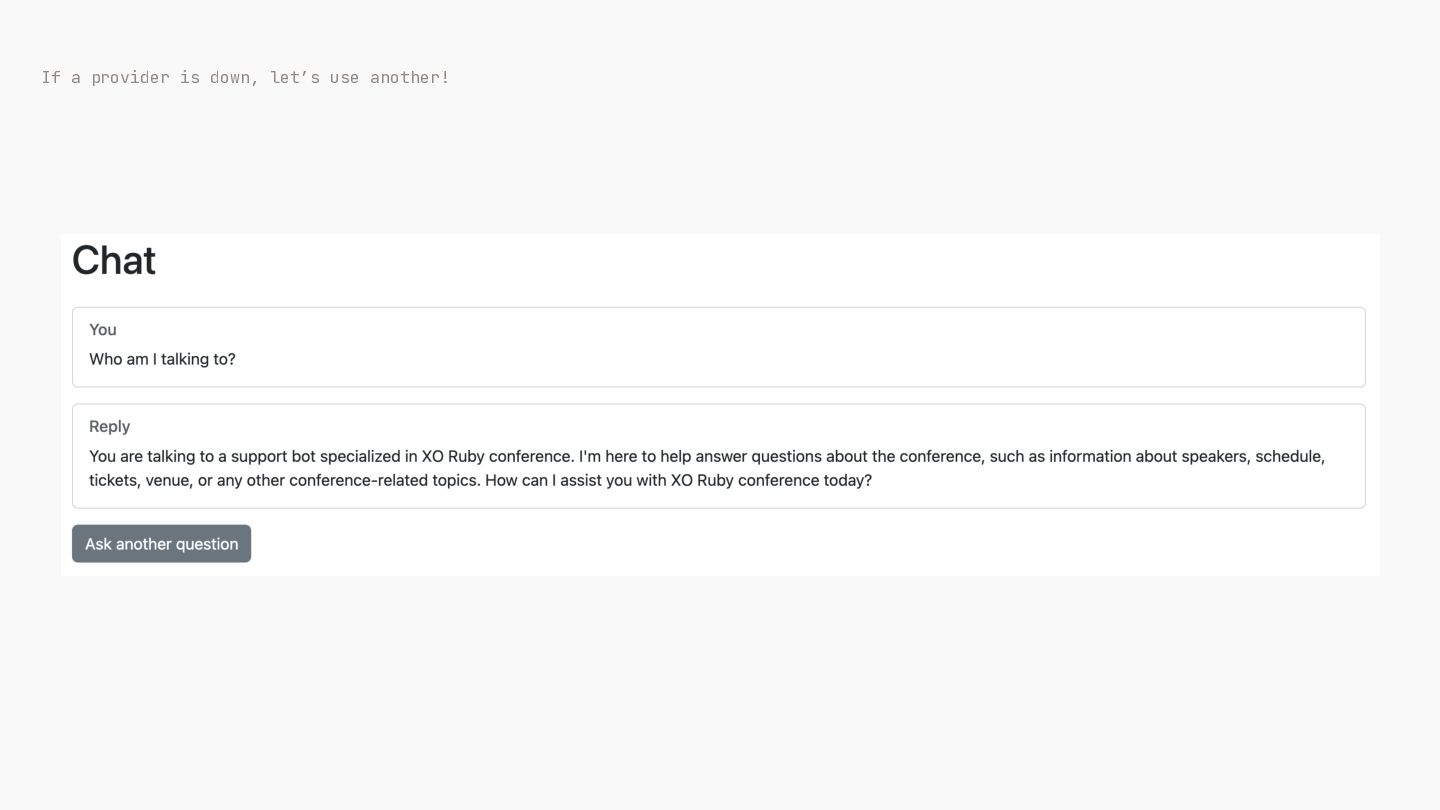The height and width of the screenshot is (810, 1440).
Task: Click the "You" message label
Action: pyautogui.click(x=103, y=330)
